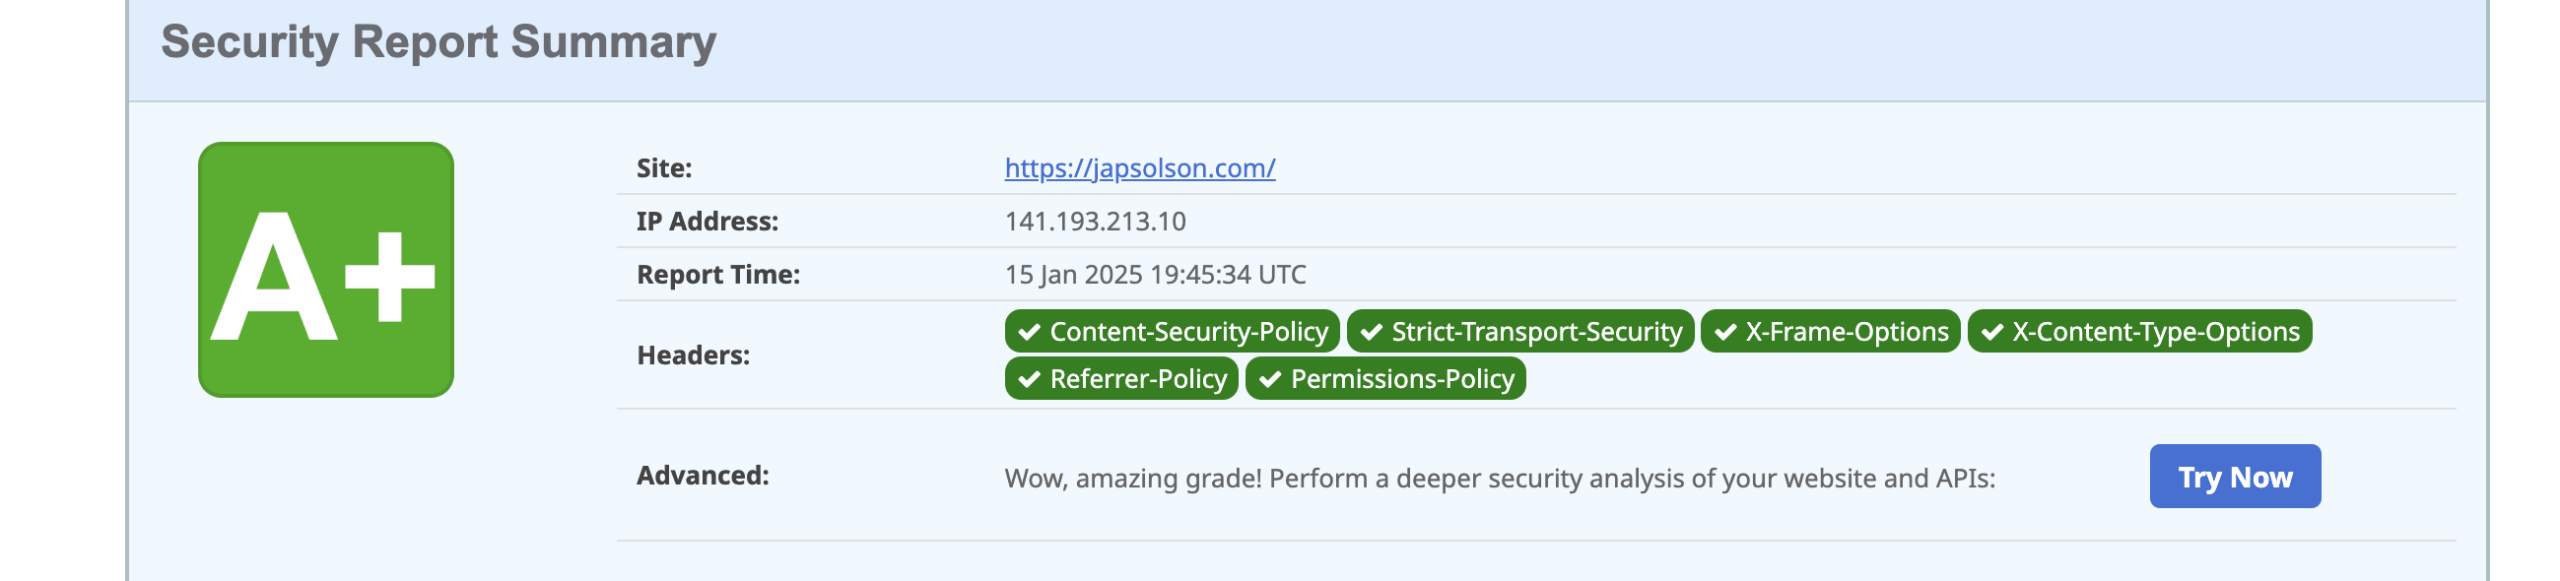This screenshot has width=2560, height=581.
Task: Click the report time 15 Jan 2025 value
Action: click(1155, 275)
